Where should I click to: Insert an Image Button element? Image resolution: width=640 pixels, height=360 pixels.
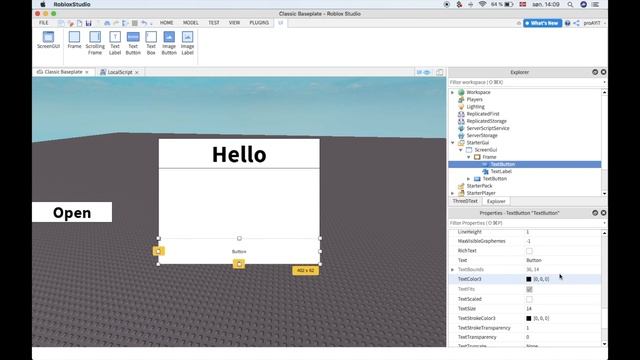[x=169, y=43]
